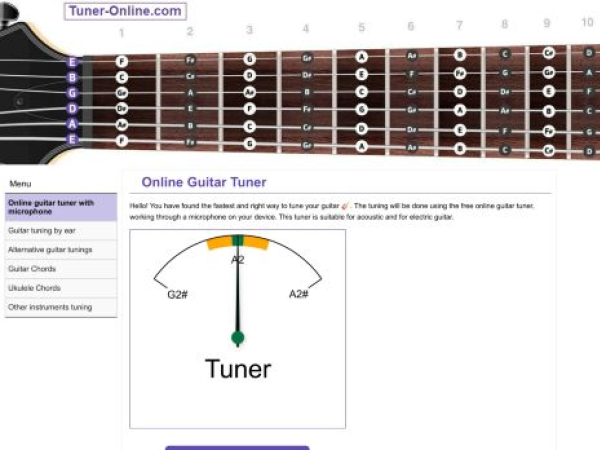Click the low E open-string marker at the bottom of the nut
Viewport: 600px width, 450px height.
pos(72,139)
